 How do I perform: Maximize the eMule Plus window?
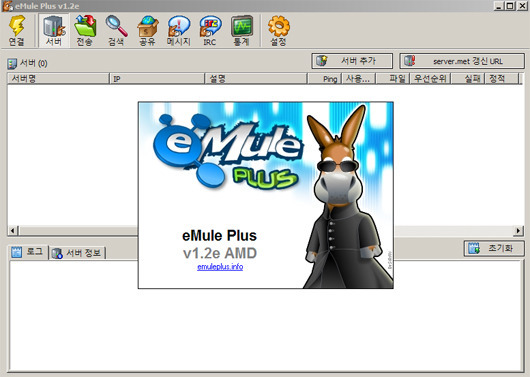coord(510,6)
